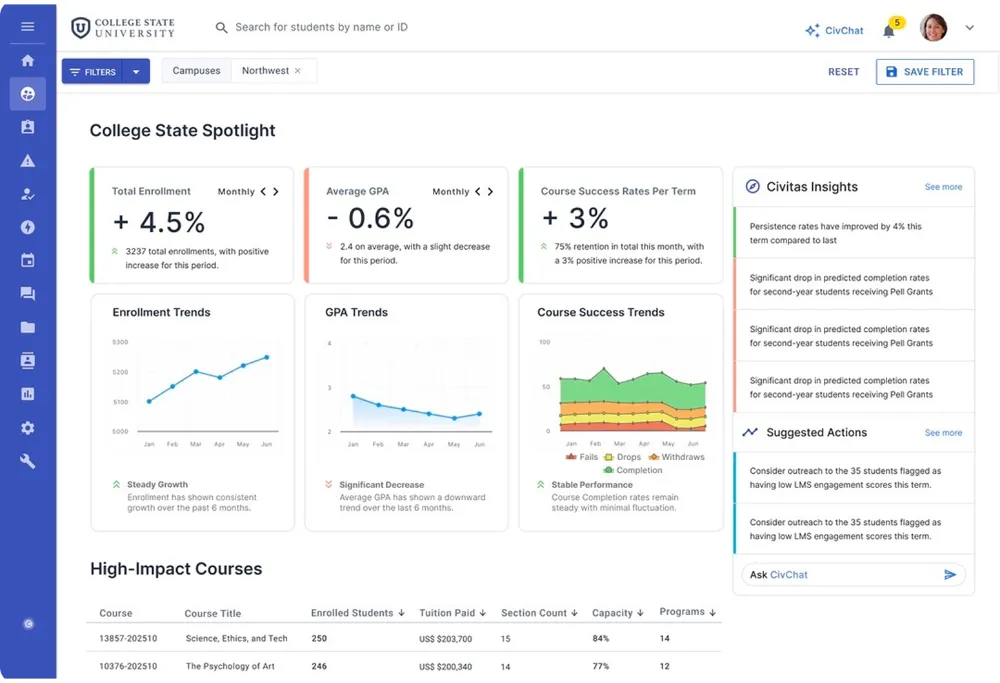Image resolution: width=1000 pixels, height=683 pixels.
Task: Sort by Programs column
Action: tap(688, 612)
